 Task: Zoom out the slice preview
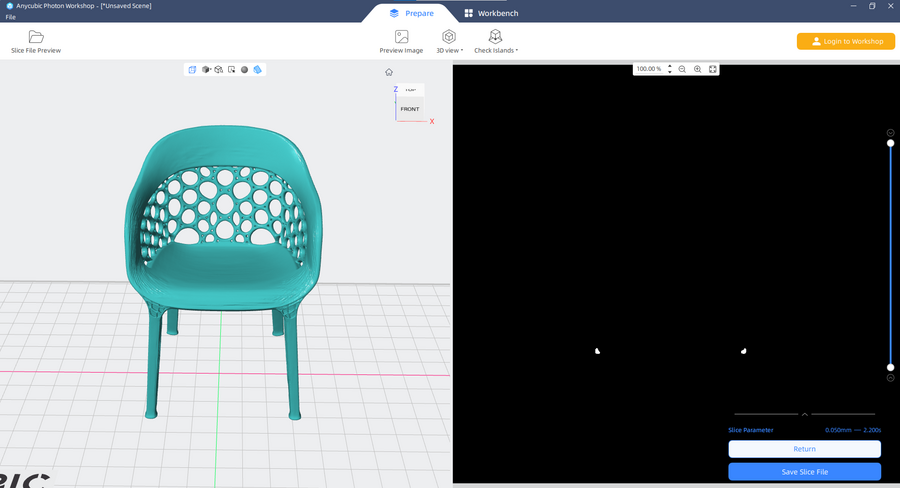pyautogui.click(x=682, y=69)
